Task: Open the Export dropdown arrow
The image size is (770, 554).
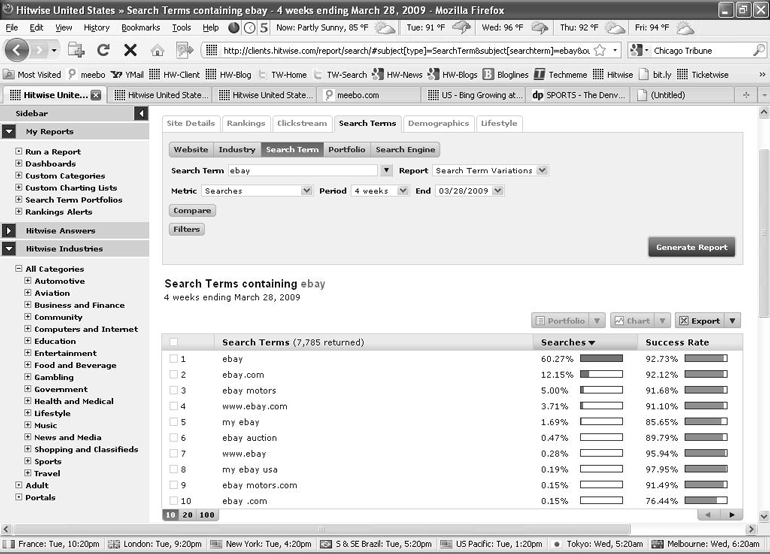Action: 733,321
